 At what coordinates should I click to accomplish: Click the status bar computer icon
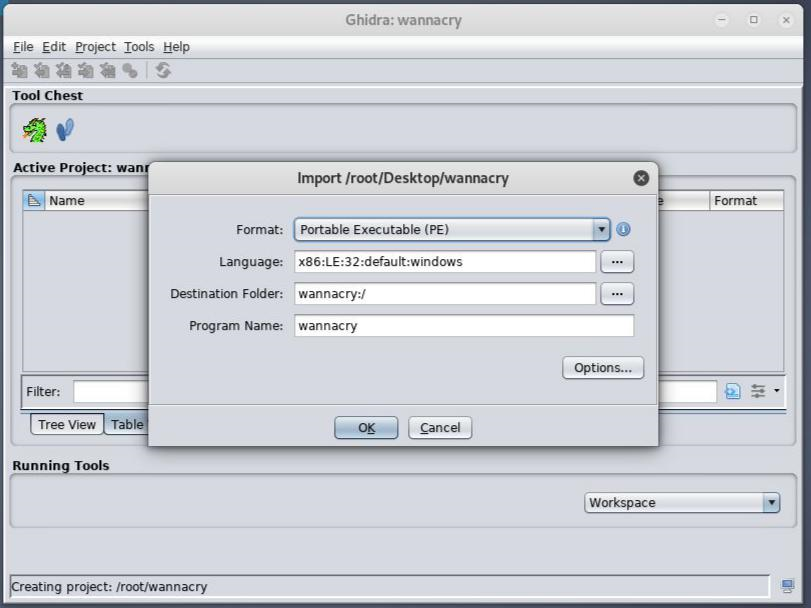[x=788, y=586]
